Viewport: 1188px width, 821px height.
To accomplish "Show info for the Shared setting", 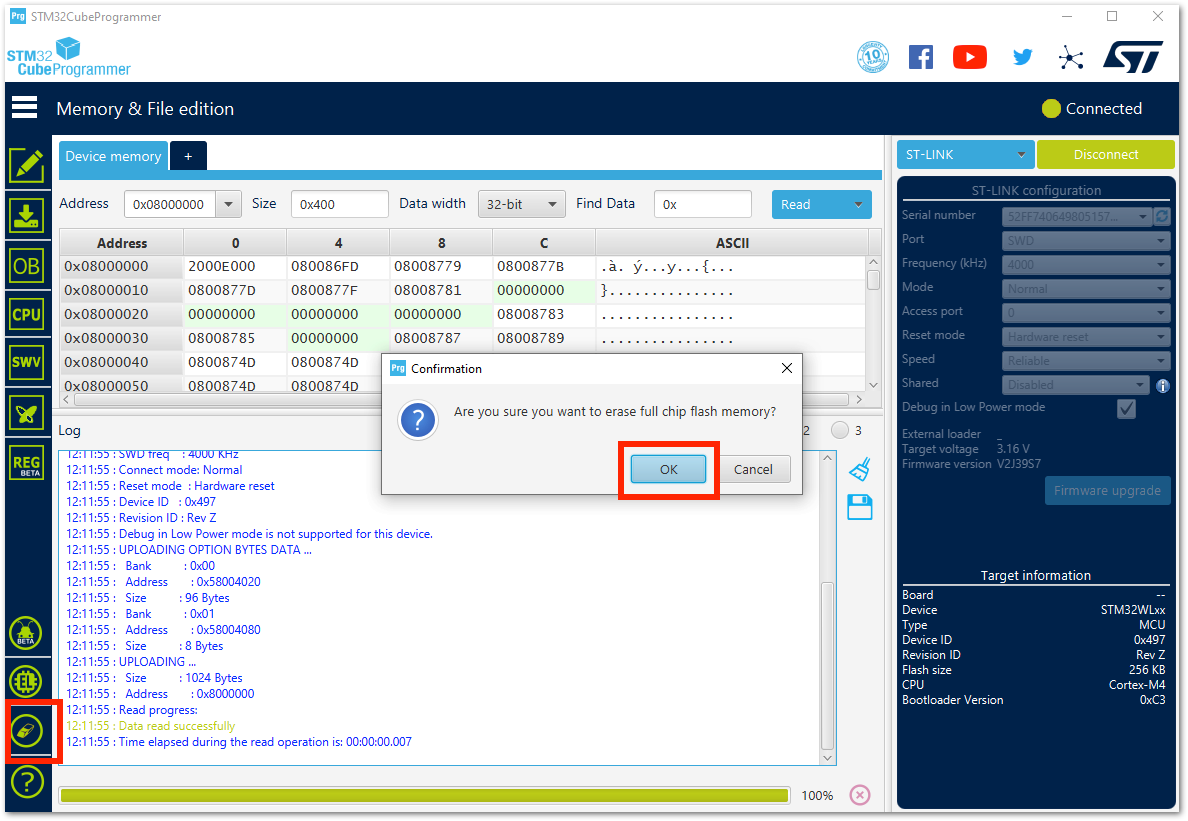I will [x=1163, y=386].
